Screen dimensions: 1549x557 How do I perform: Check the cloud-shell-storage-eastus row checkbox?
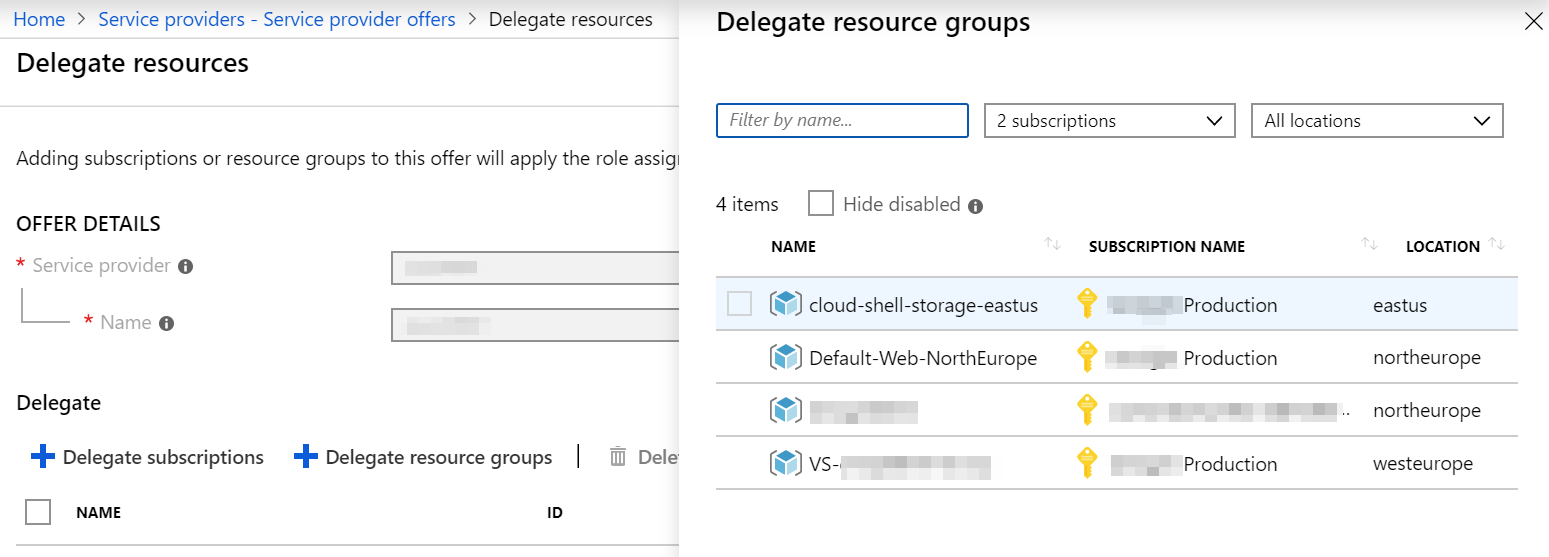pyautogui.click(x=739, y=304)
